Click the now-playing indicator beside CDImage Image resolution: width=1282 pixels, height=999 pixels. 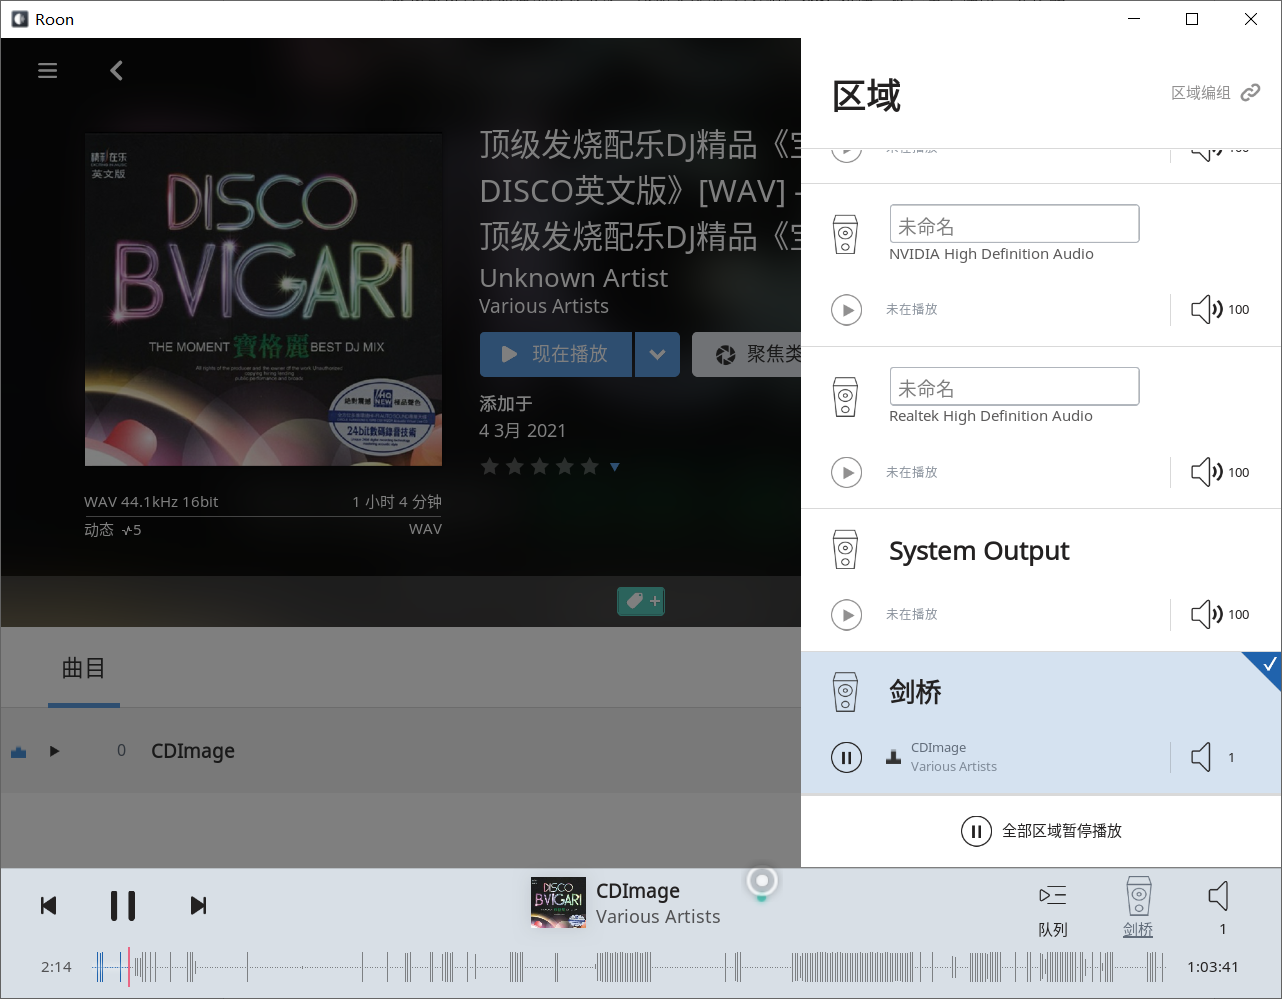click(18, 752)
